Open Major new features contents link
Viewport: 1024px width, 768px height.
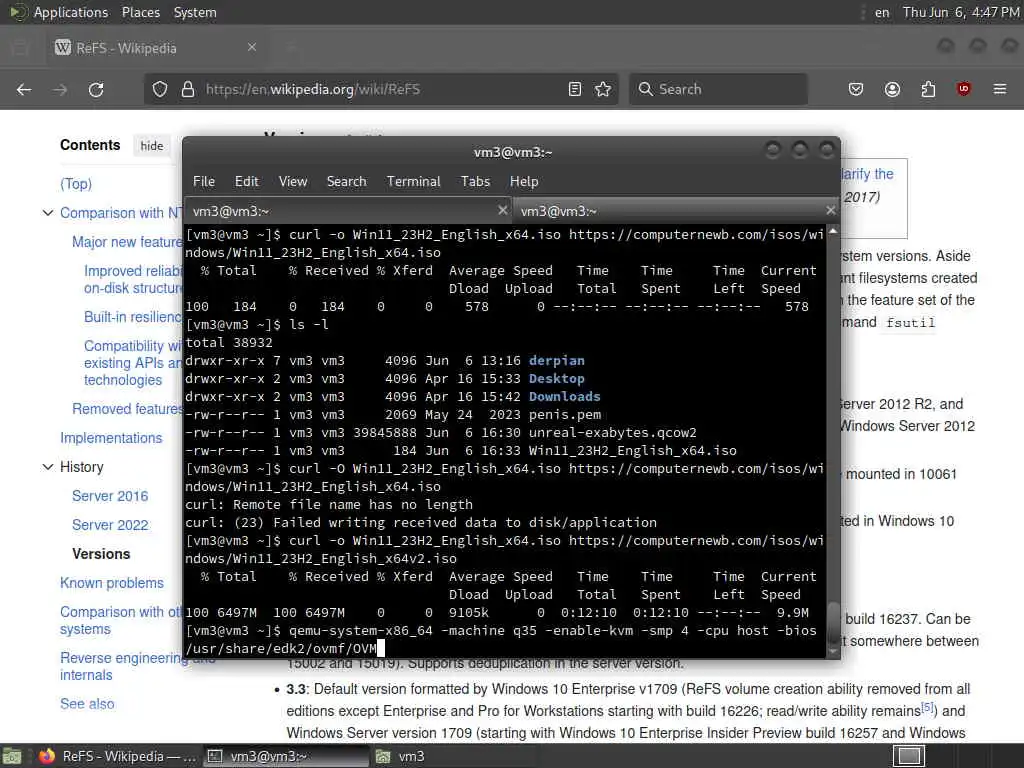127,242
